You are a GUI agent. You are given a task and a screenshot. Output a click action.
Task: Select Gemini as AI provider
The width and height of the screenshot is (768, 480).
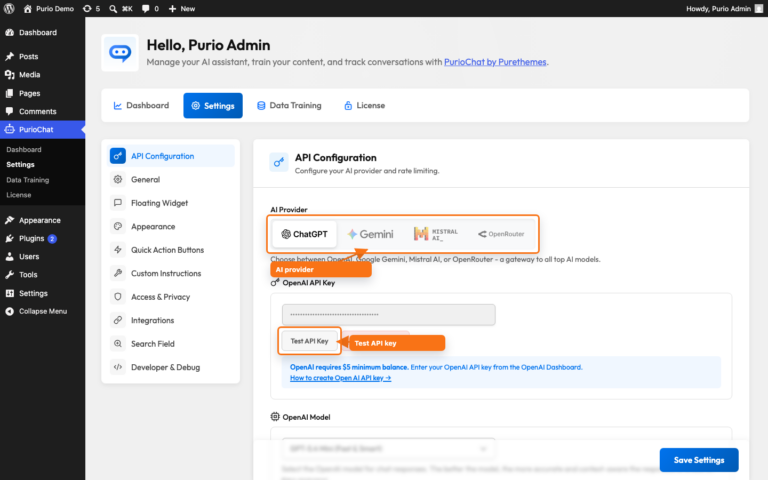[370, 234]
